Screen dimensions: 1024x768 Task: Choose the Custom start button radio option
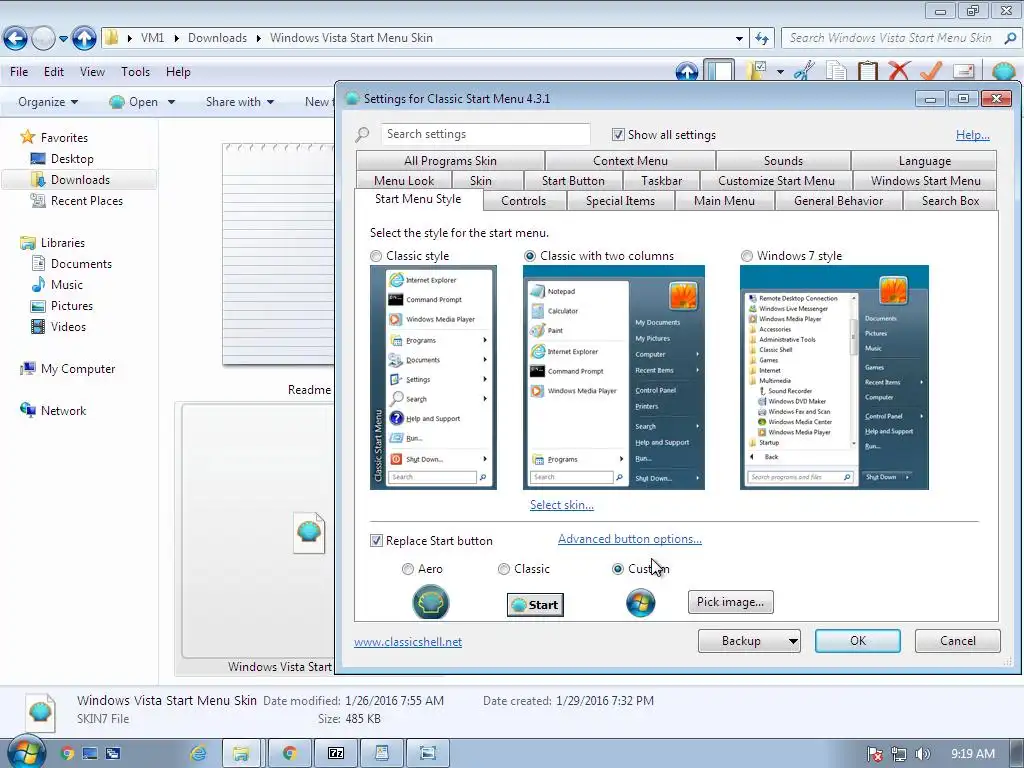point(618,569)
